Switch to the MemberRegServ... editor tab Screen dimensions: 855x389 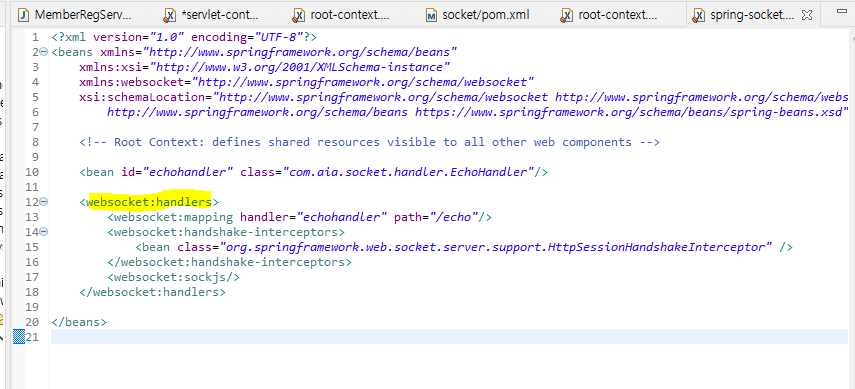(74, 15)
